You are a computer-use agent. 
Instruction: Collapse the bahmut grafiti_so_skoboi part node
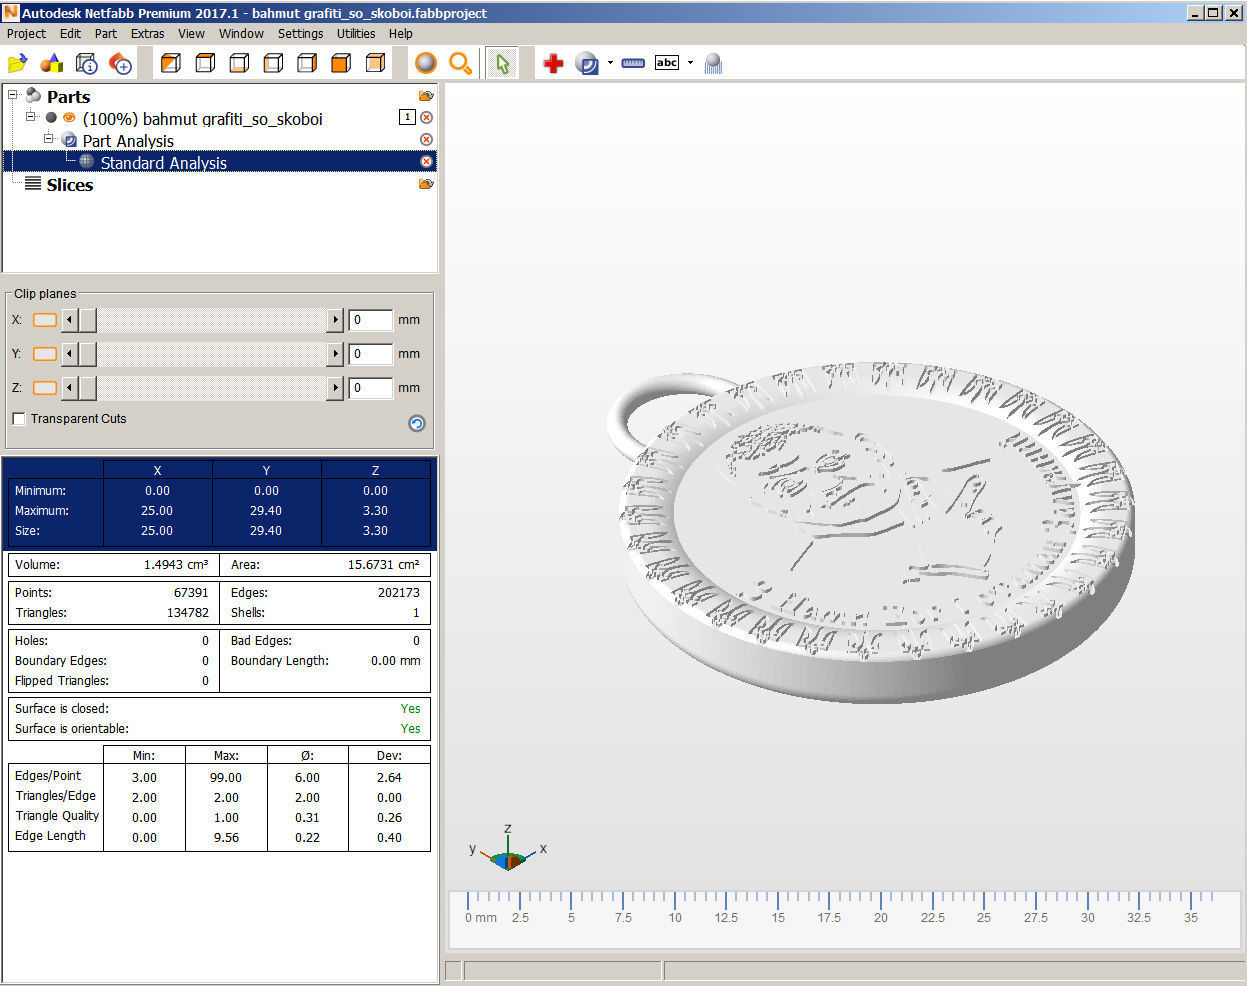pos(31,117)
